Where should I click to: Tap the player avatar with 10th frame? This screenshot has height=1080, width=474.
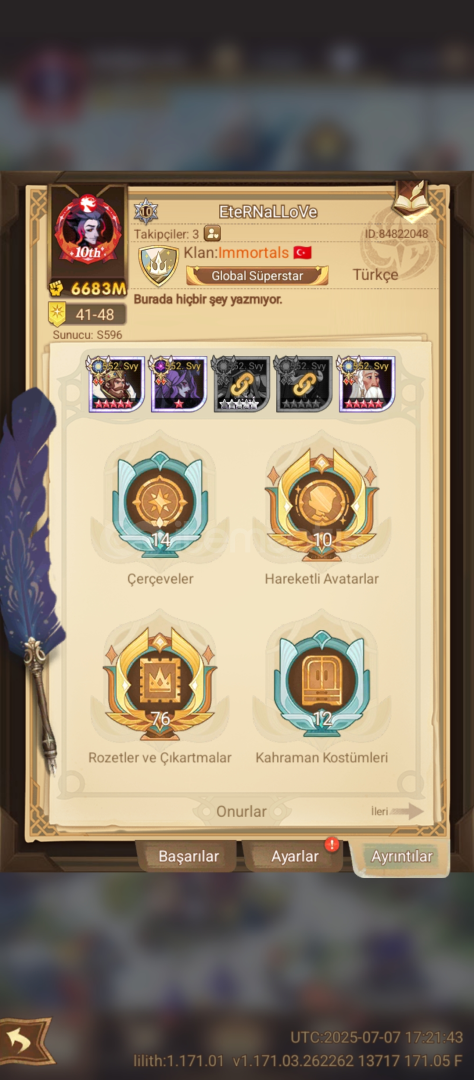[x=87, y=229]
